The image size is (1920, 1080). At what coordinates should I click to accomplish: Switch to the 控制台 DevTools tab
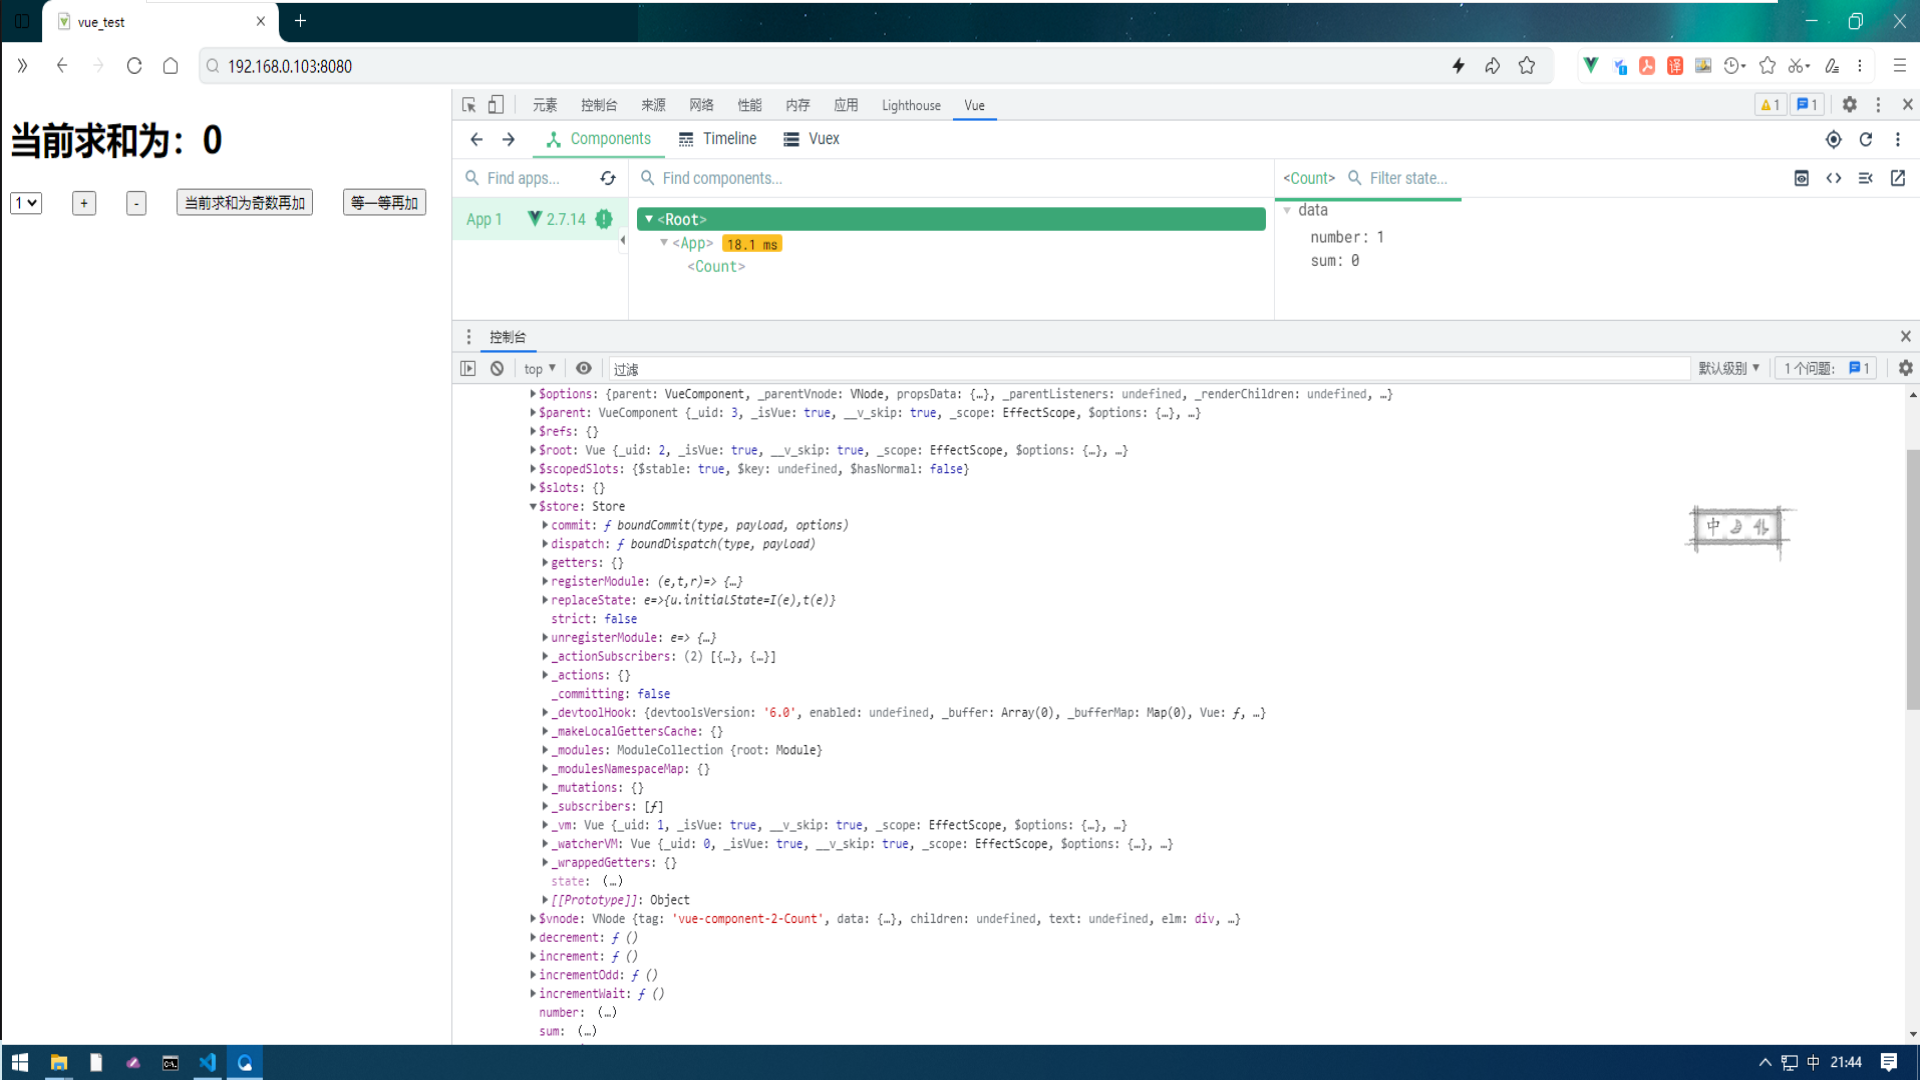[599, 105]
